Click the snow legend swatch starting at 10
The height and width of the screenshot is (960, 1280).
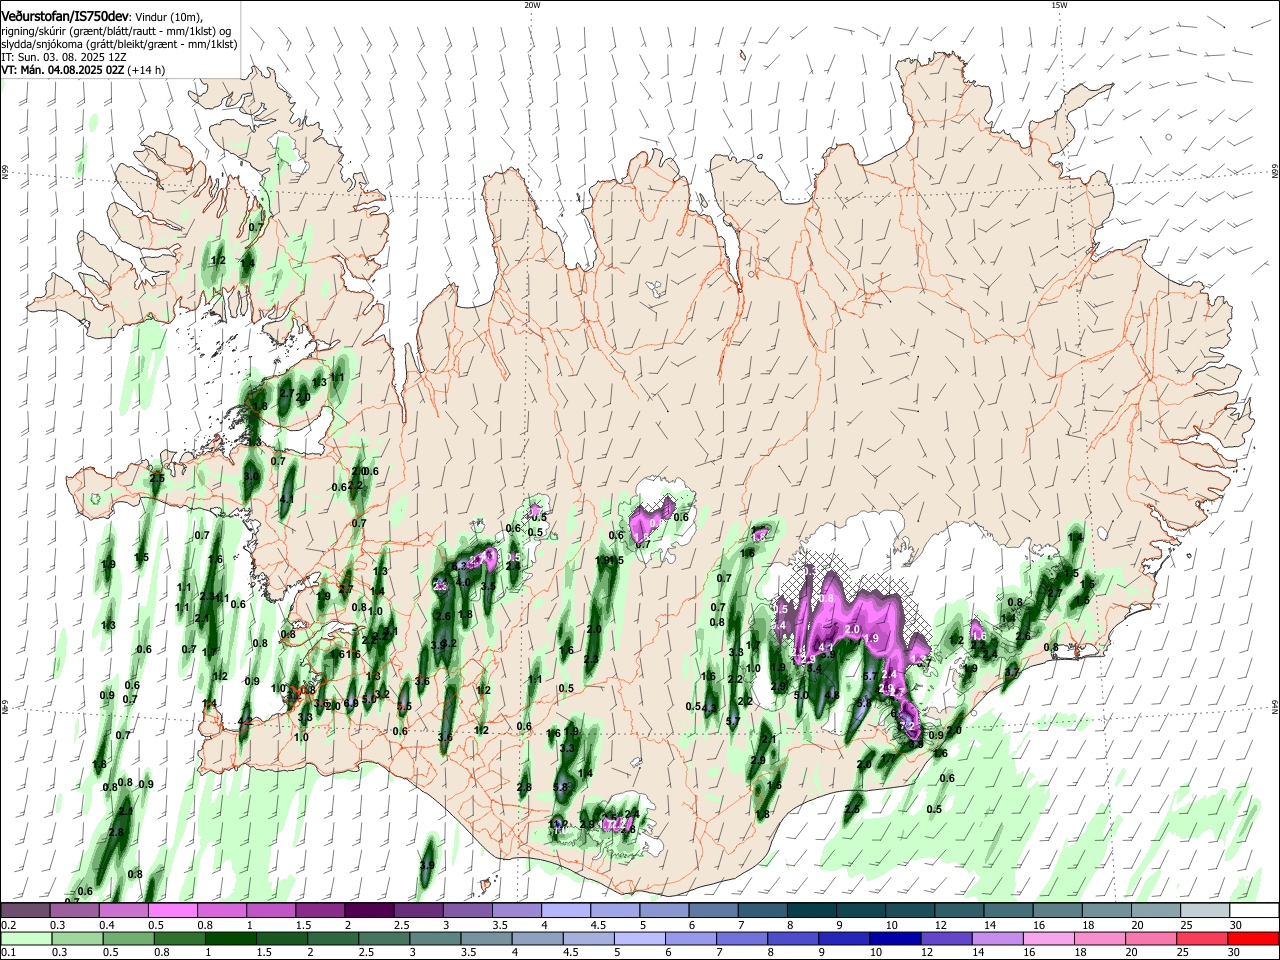pos(911,910)
